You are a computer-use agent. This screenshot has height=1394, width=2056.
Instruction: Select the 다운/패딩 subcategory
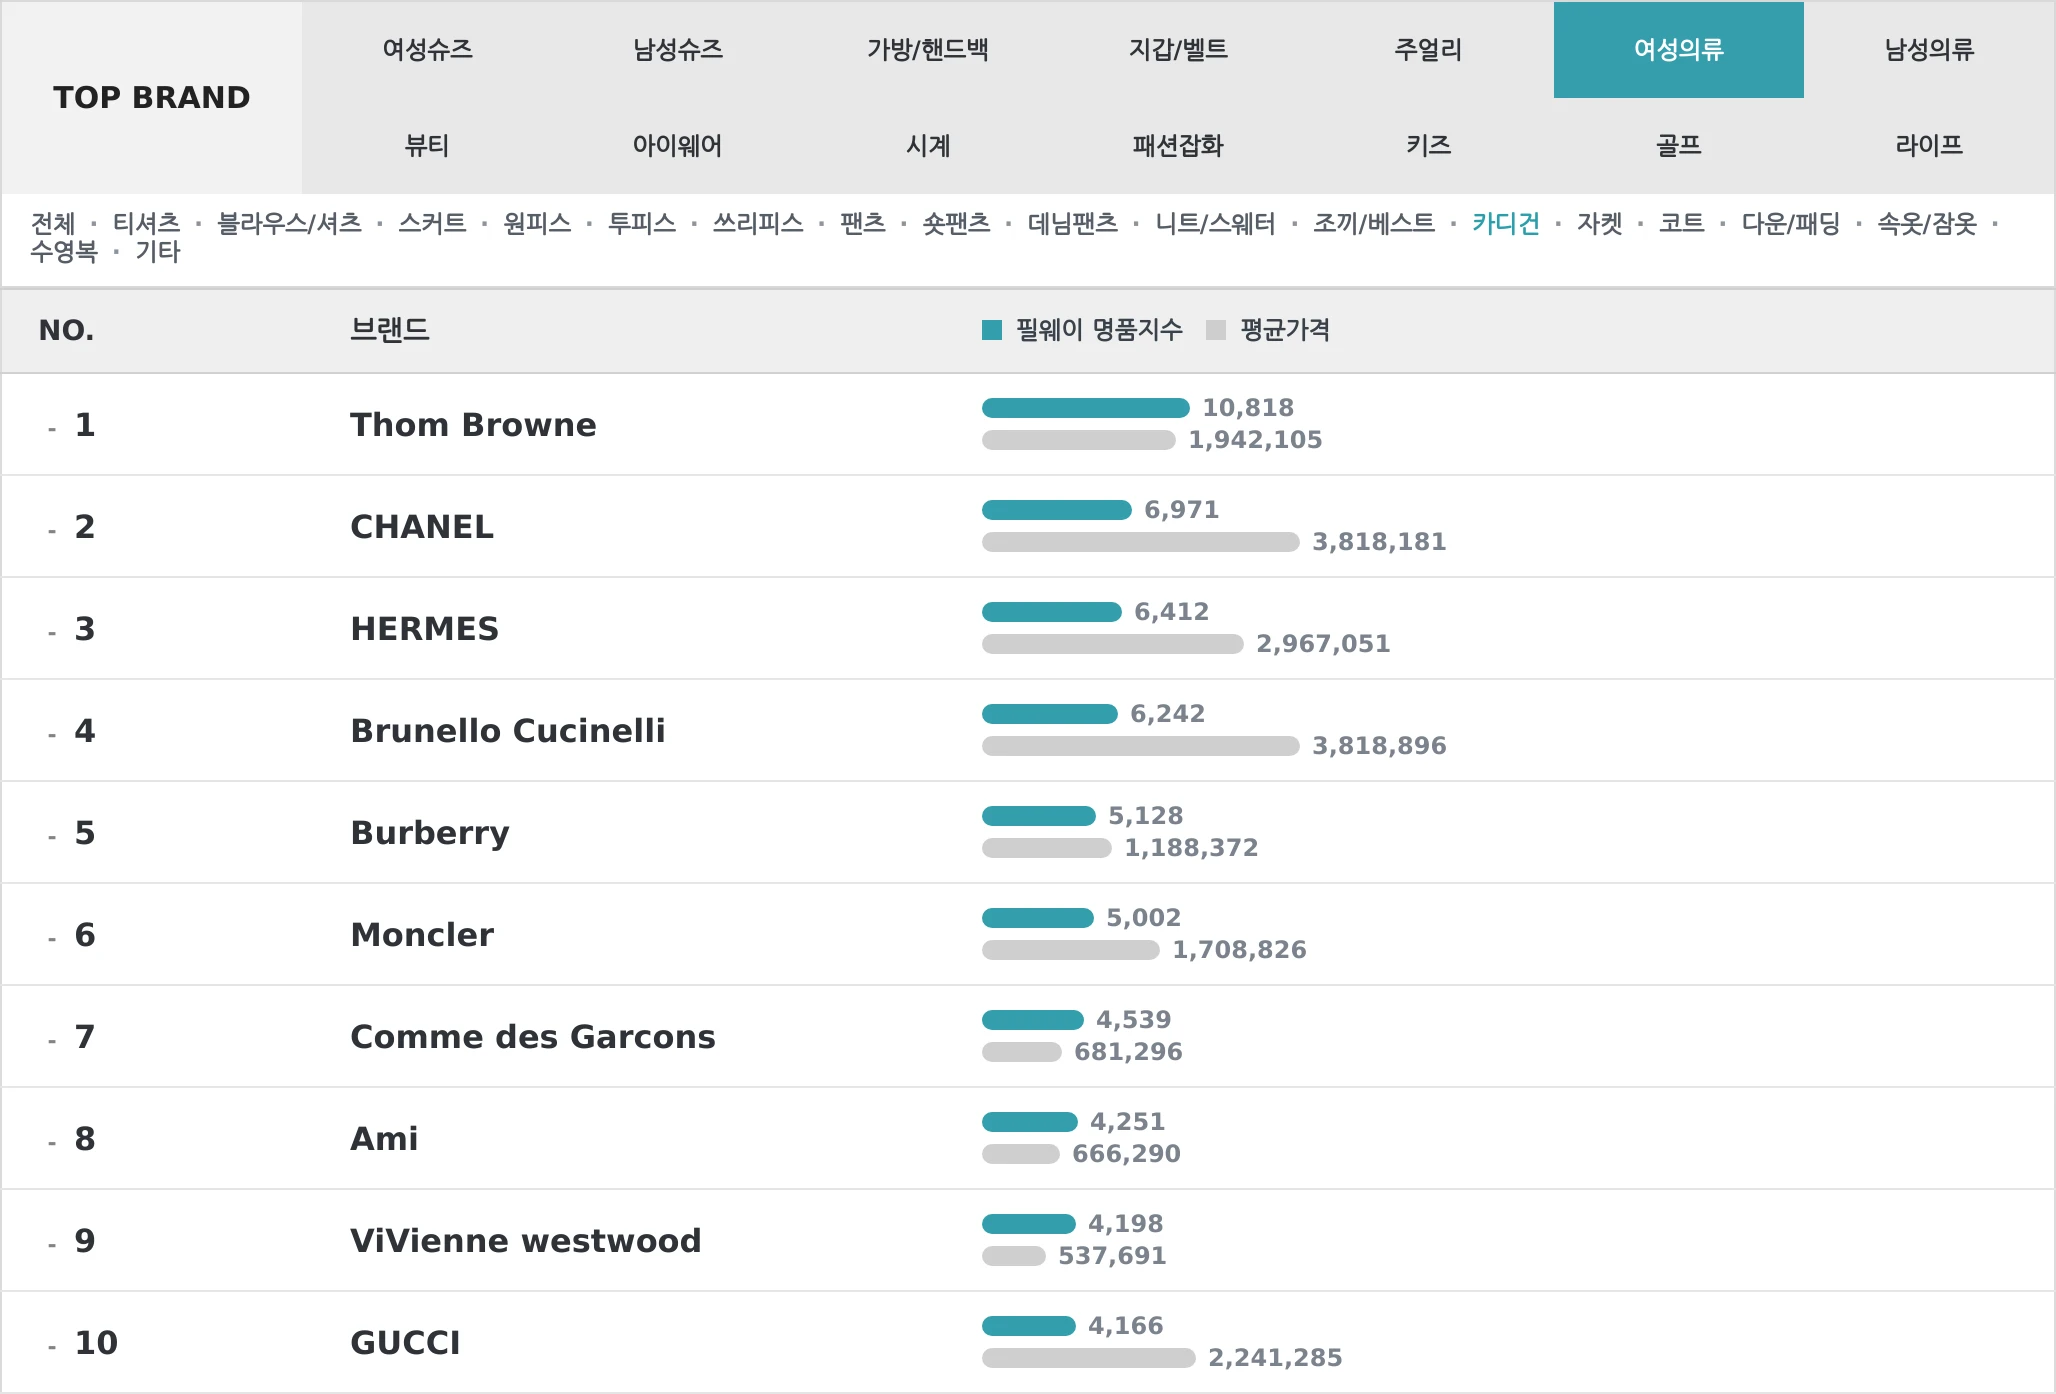tap(1791, 223)
